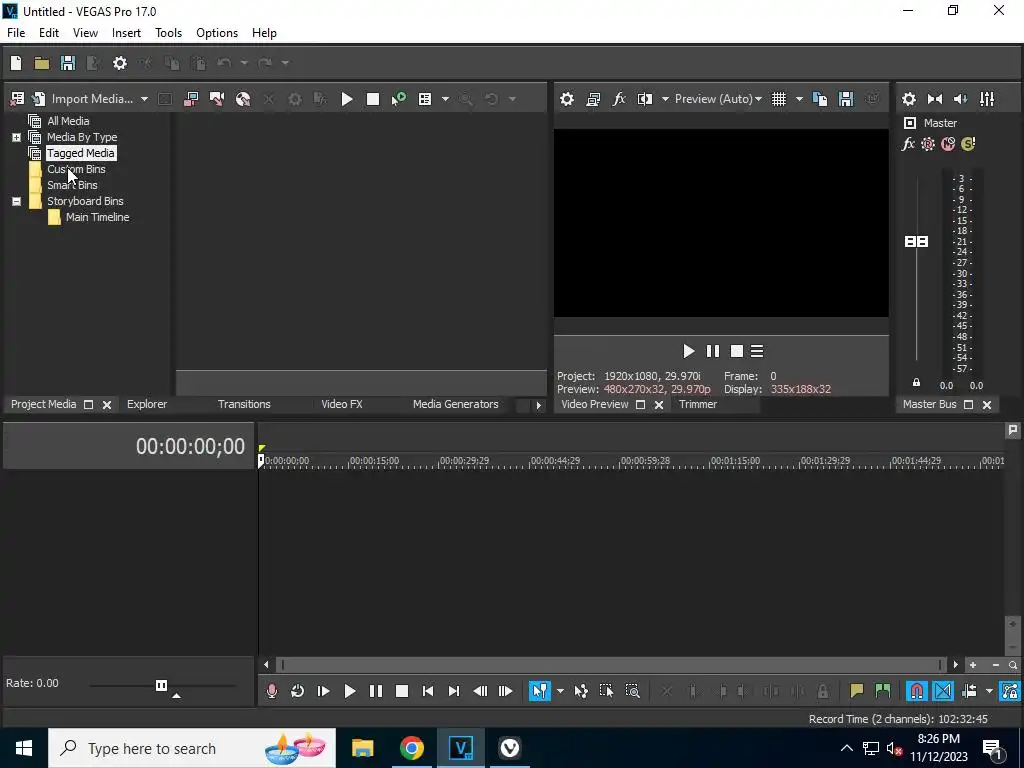Toggle overlays grid in Video Preview
The image size is (1024, 768).
point(779,99)
